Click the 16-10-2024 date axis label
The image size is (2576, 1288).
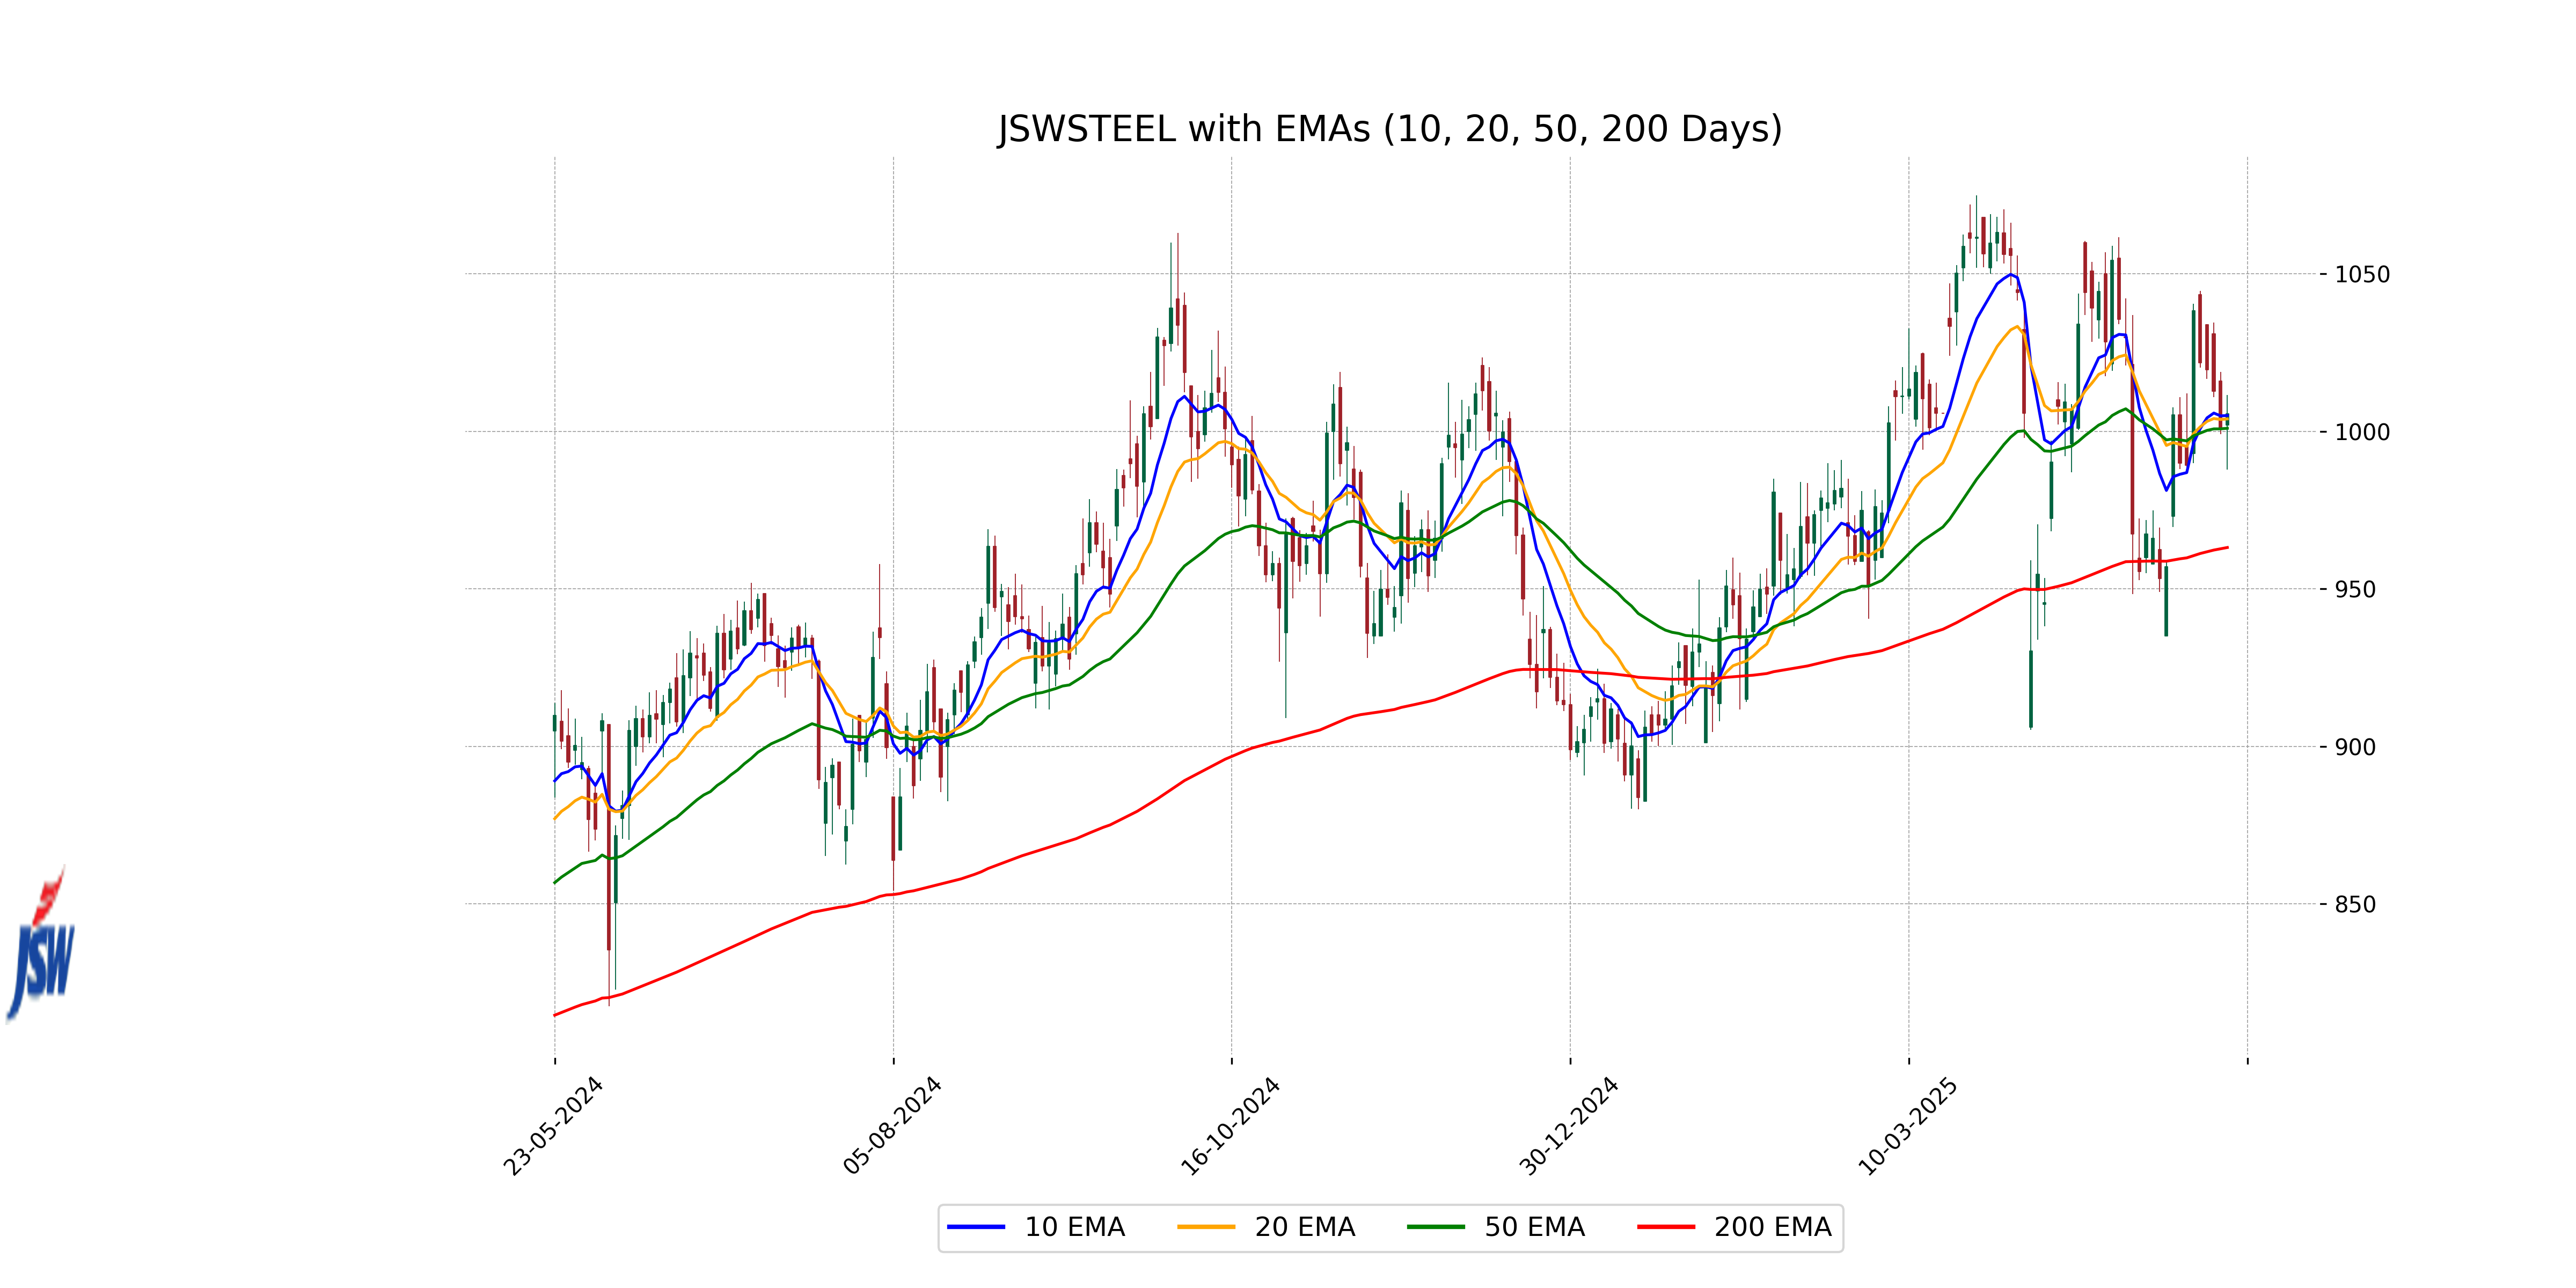pyautogui.click(x=1230, y=1126)
